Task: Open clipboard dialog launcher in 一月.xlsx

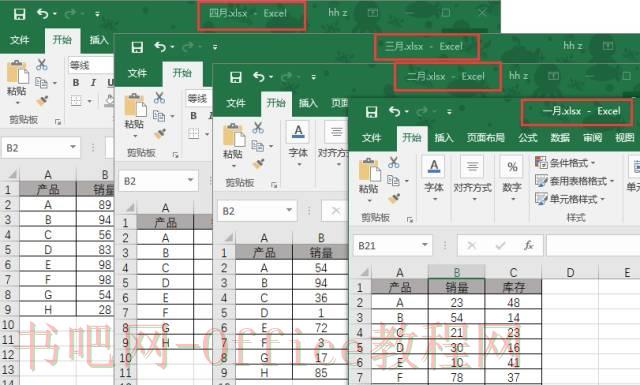Action: coord(410,220)
